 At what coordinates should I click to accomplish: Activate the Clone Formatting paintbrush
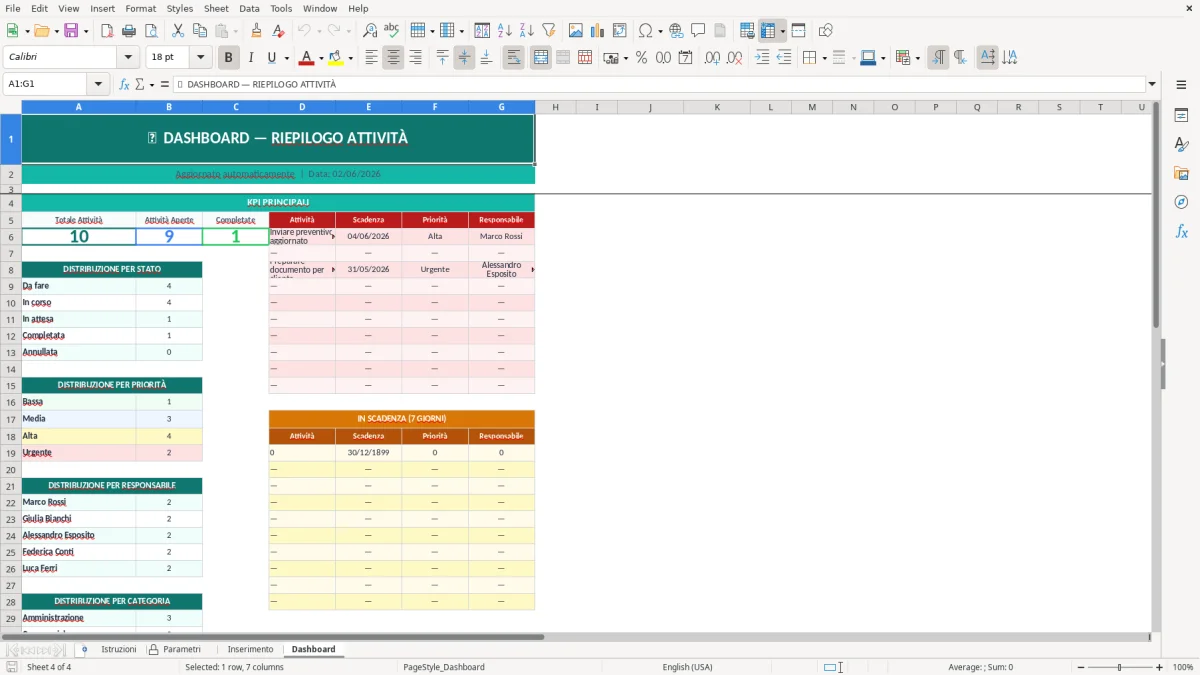(257, 31)
